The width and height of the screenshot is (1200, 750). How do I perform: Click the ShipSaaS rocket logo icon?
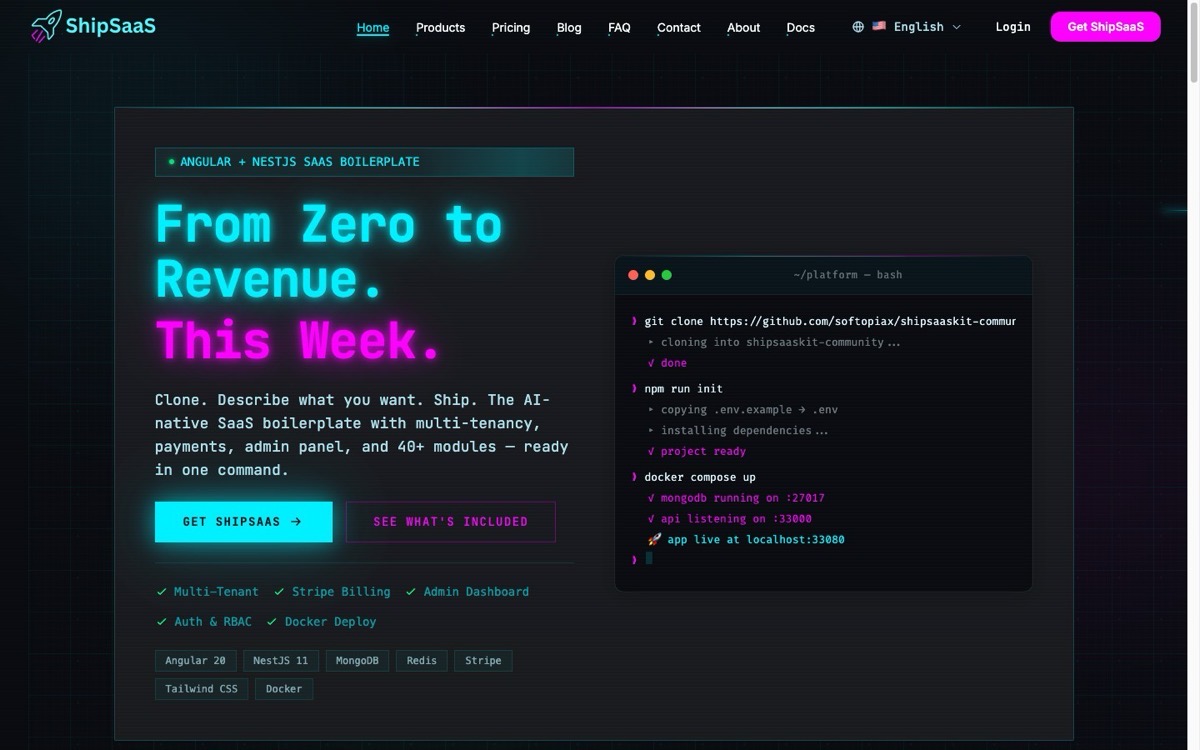[x=46, y=26]
